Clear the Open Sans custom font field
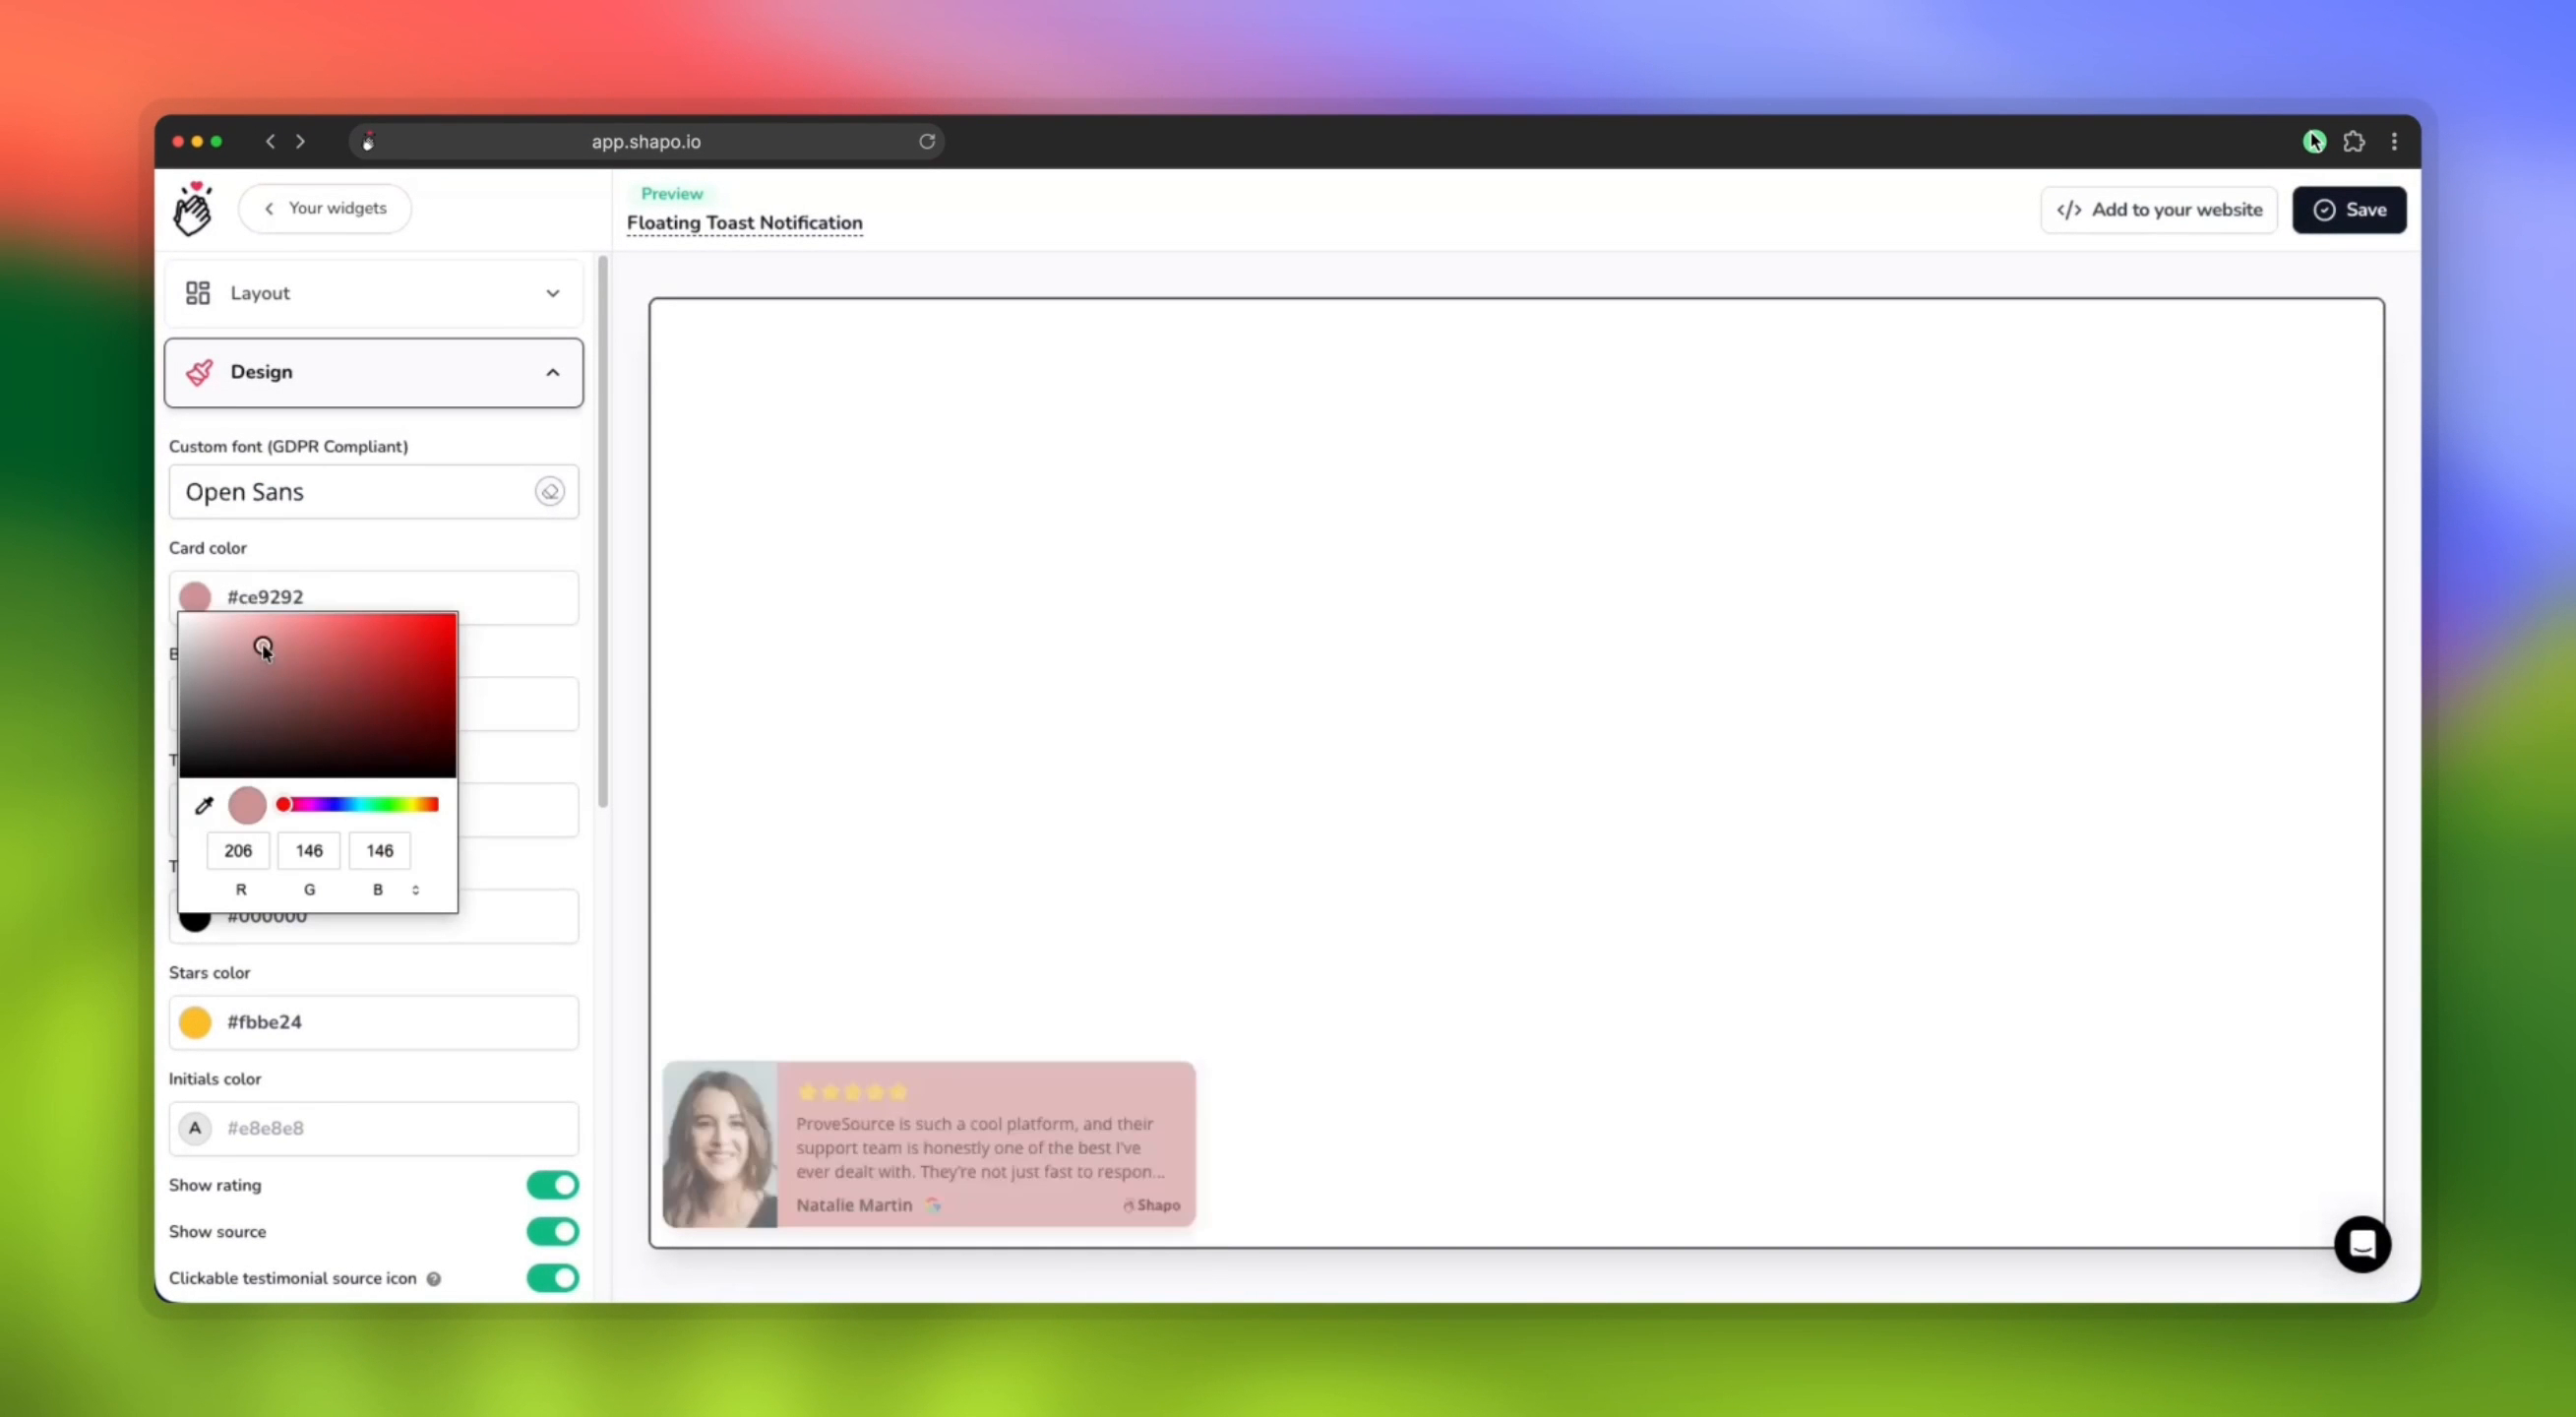This screenshot has height=1417, width=2576. [x=549, y=491]
